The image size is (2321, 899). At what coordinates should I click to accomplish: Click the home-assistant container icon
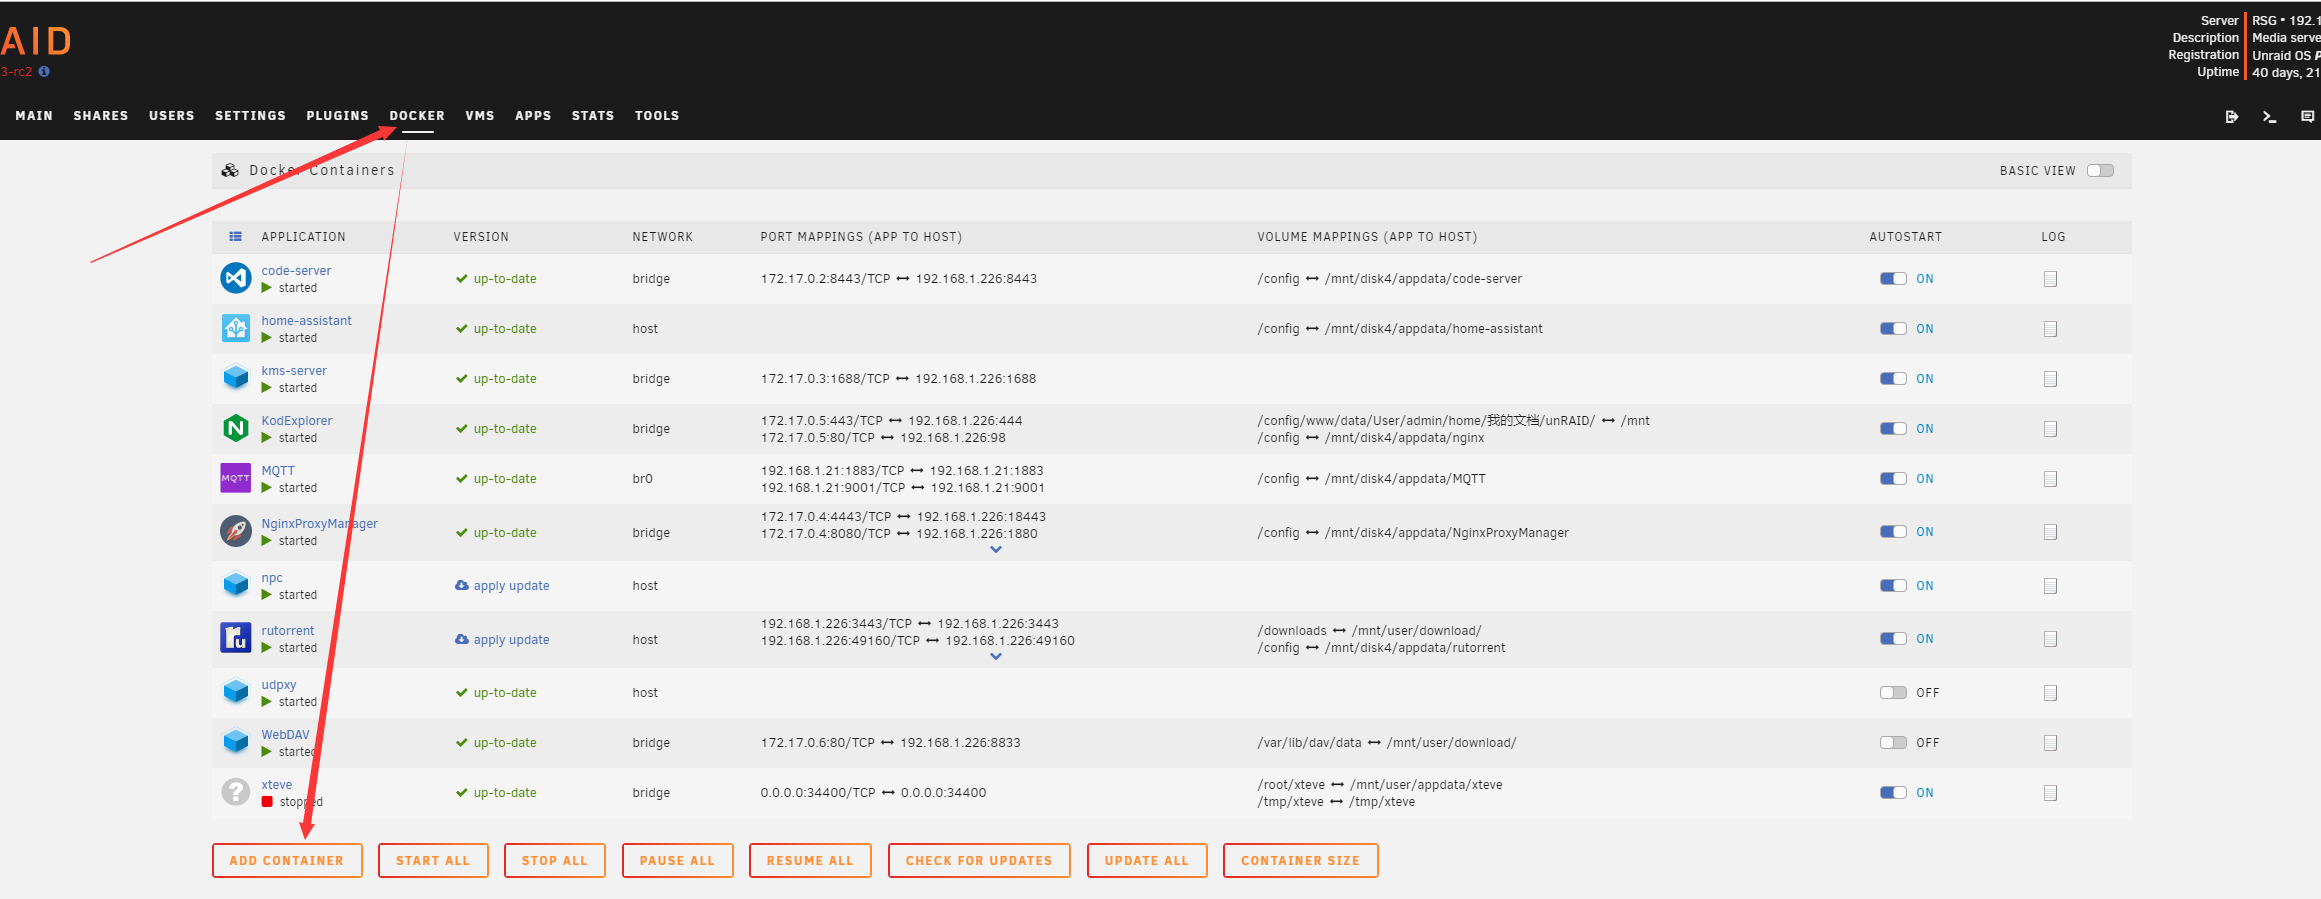click(236, 328)
